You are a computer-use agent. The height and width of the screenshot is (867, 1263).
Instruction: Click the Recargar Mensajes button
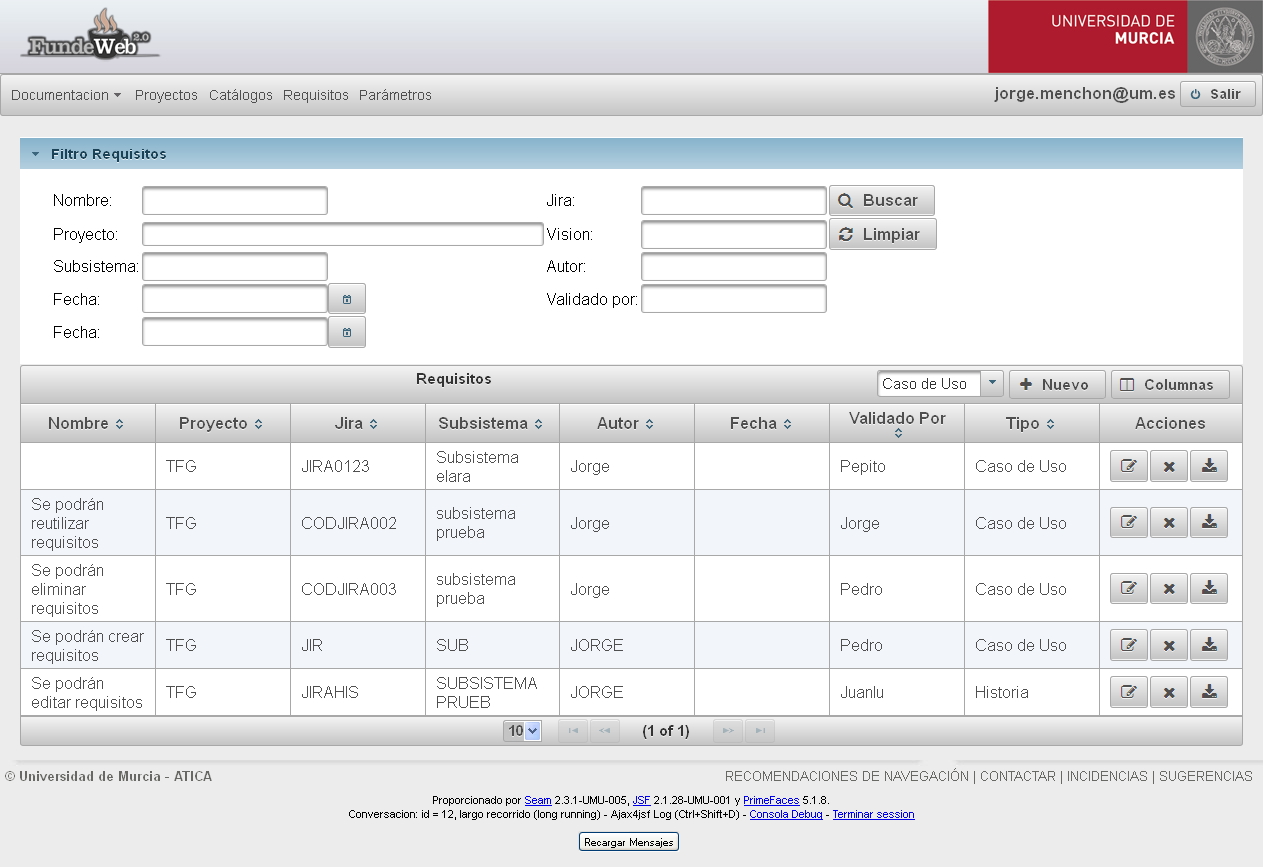pyautogui.click(x=629, y=842)
